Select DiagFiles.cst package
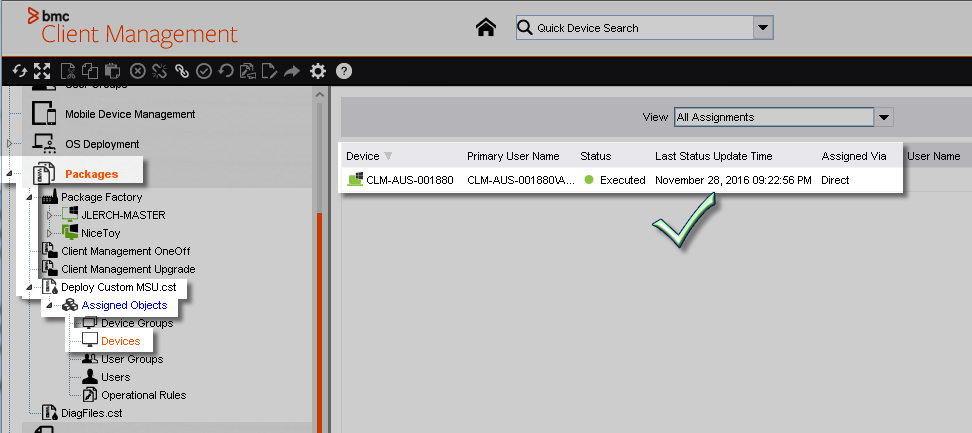Viewport: 972px width, 433px height. (92, 413)
